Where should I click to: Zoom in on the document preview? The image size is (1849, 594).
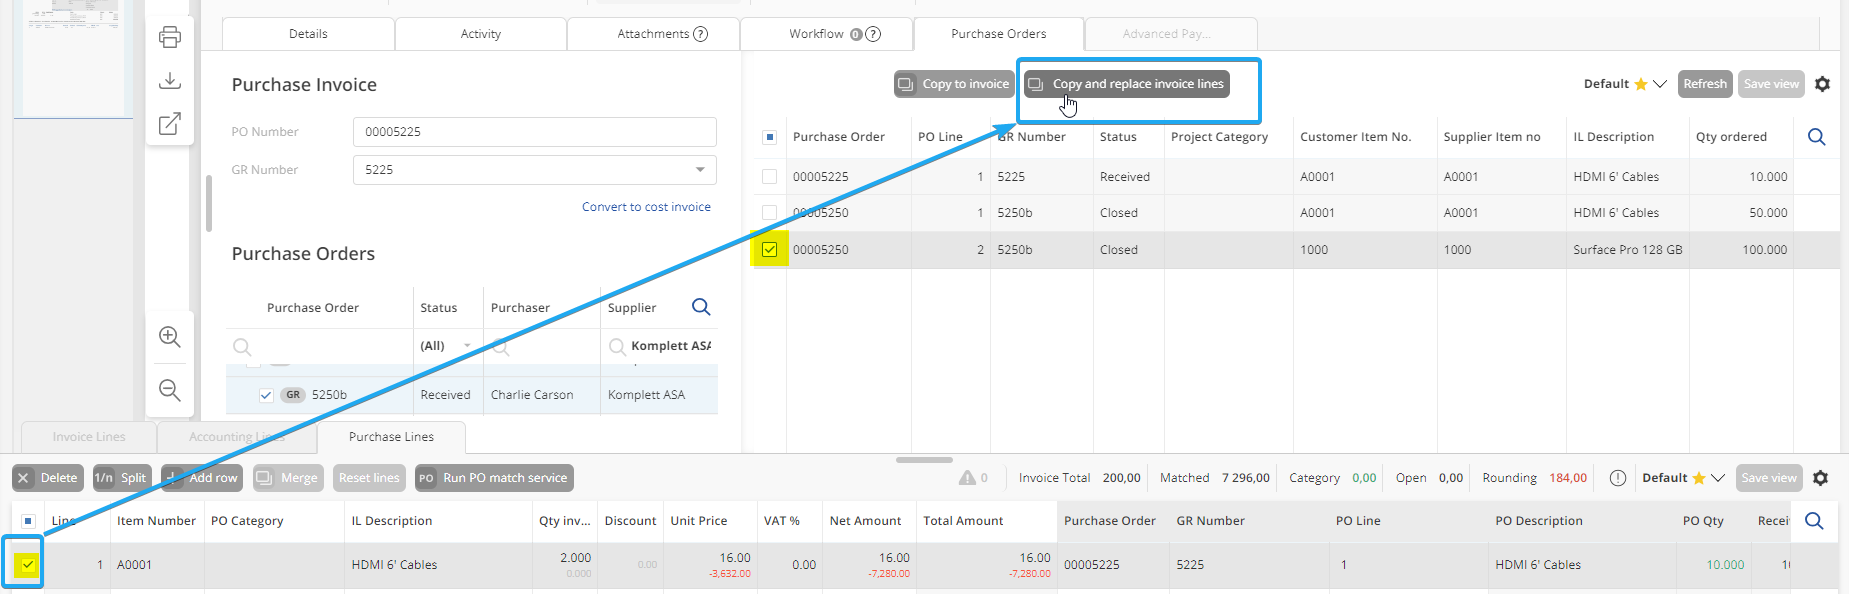pos(170,337)
